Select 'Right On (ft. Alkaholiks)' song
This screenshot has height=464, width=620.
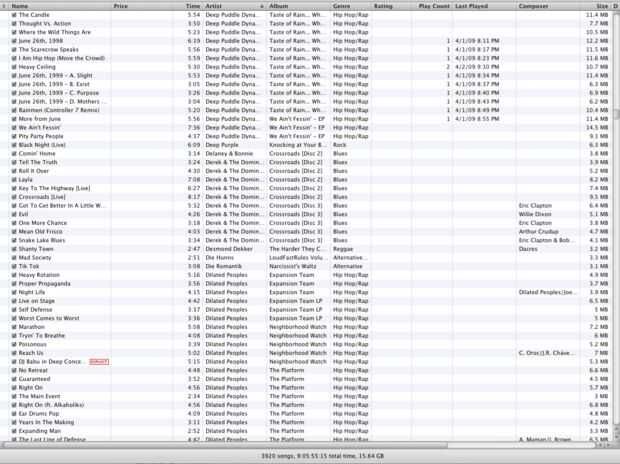pos(51,405)
